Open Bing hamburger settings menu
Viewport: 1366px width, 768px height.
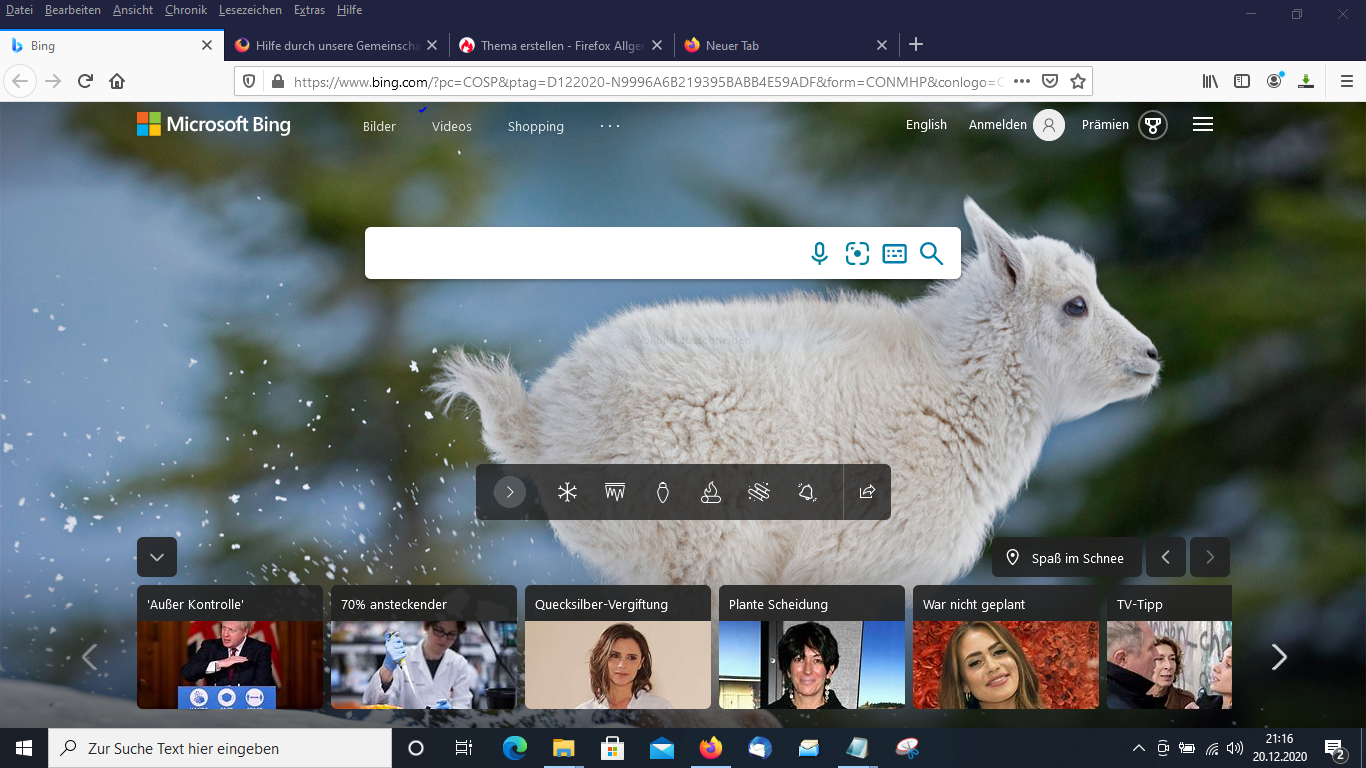1203,125
